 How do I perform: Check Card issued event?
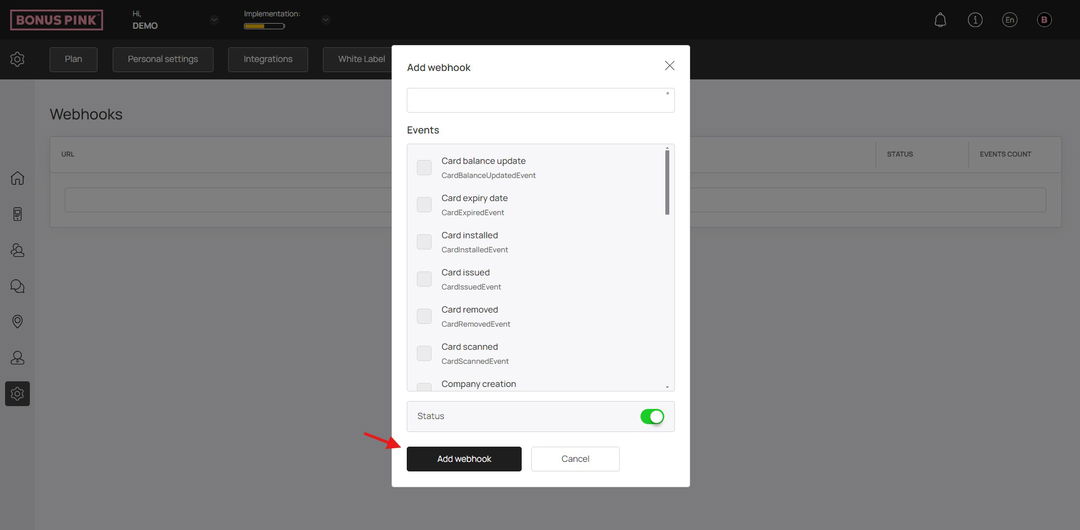(x=424, y=279)
